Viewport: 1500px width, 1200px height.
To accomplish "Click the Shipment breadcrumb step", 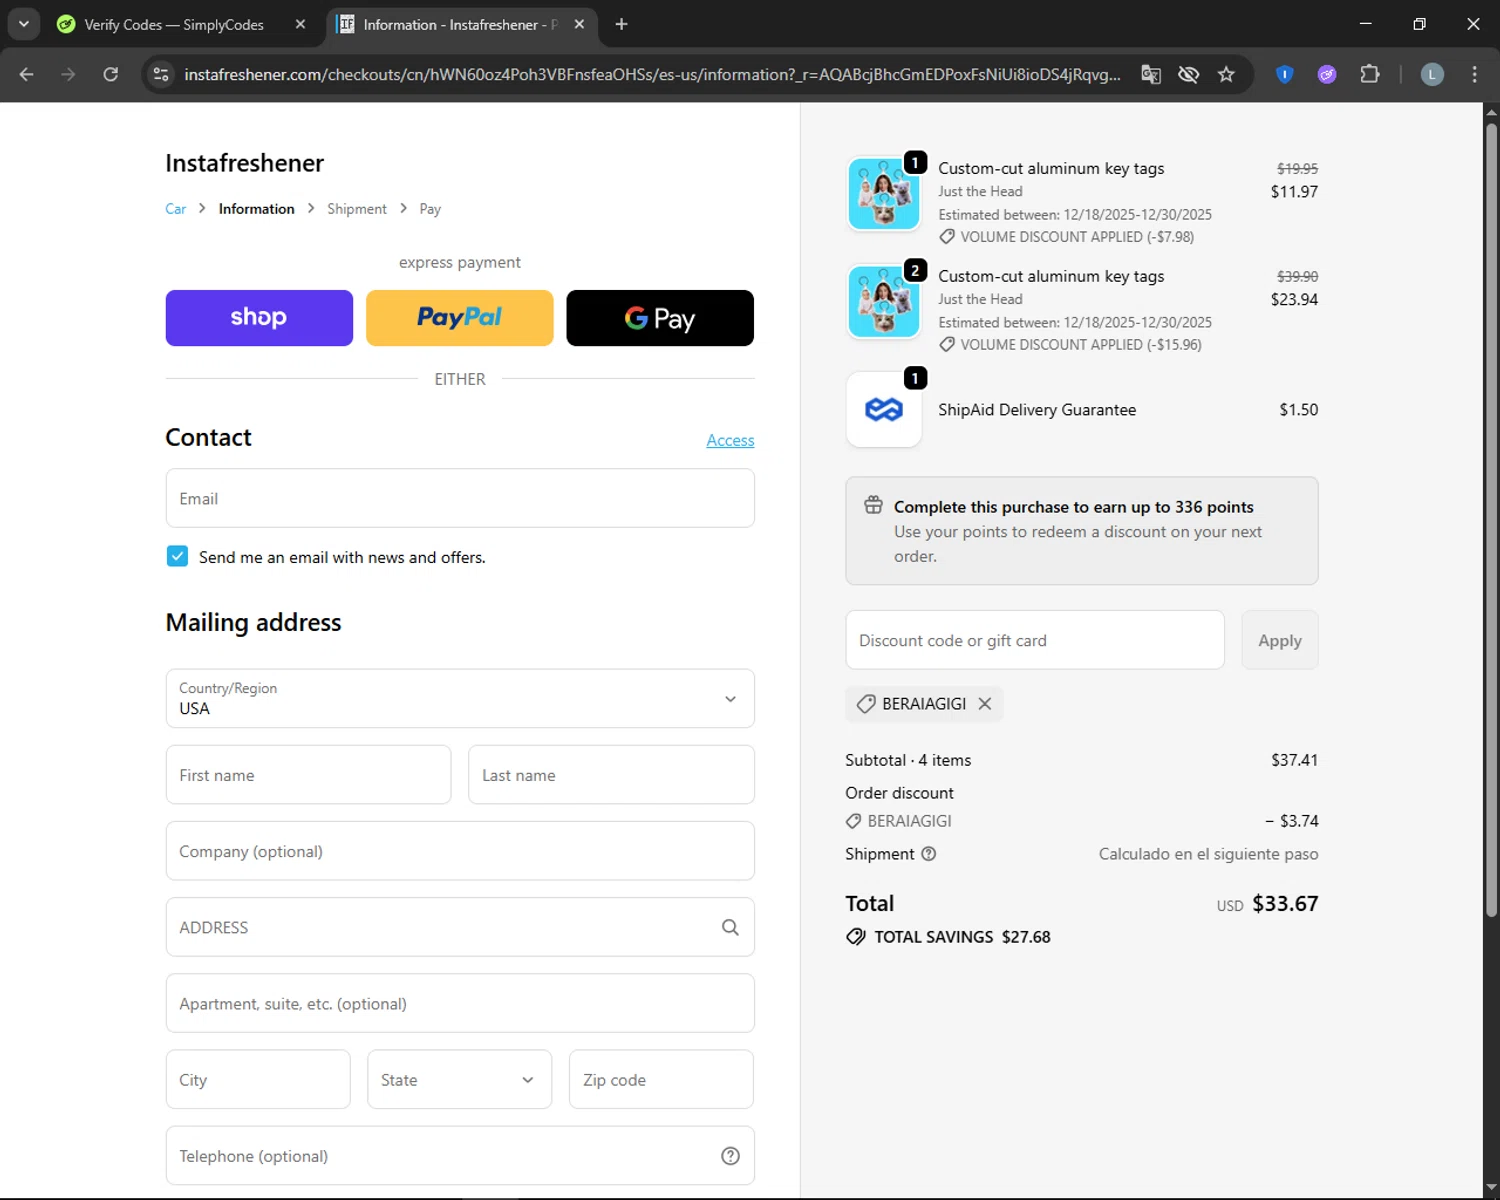I will 357,209.
